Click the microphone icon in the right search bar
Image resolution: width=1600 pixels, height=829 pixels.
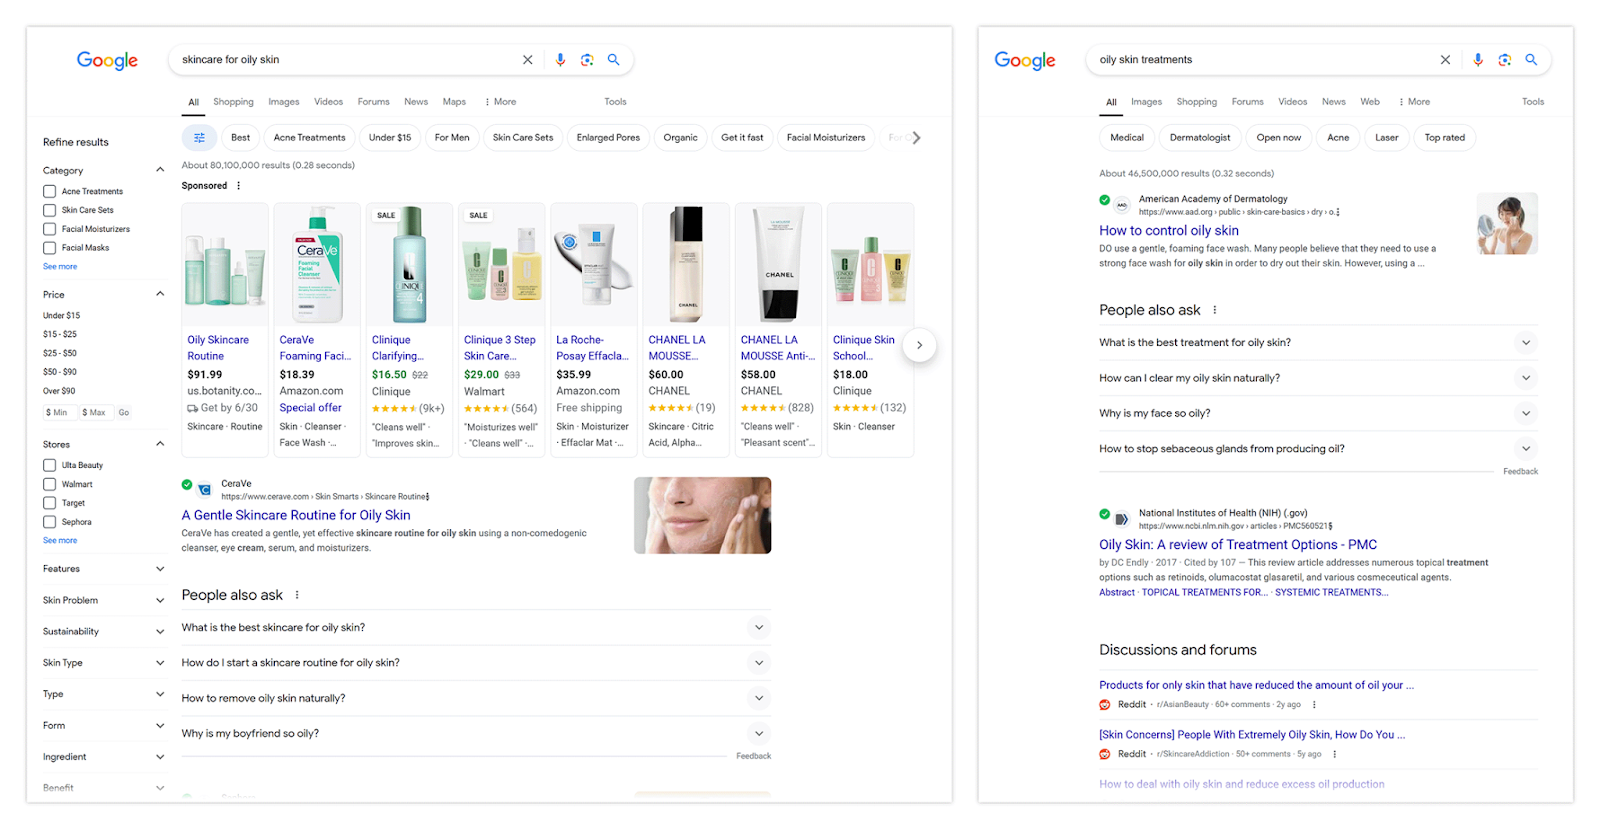(1478, 60)
